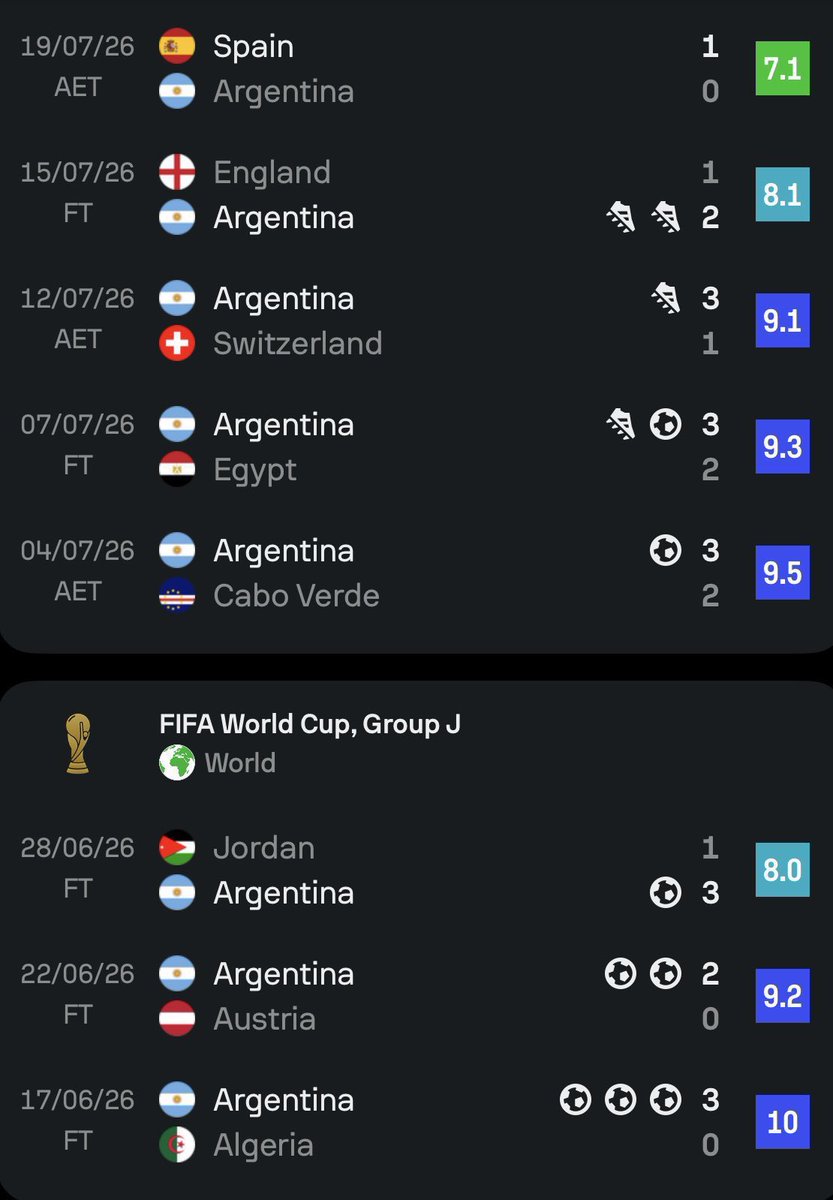Open the Argentina vs Egypt match
This screenshot has width=833, height=1200.
click(x=416, y=447)
